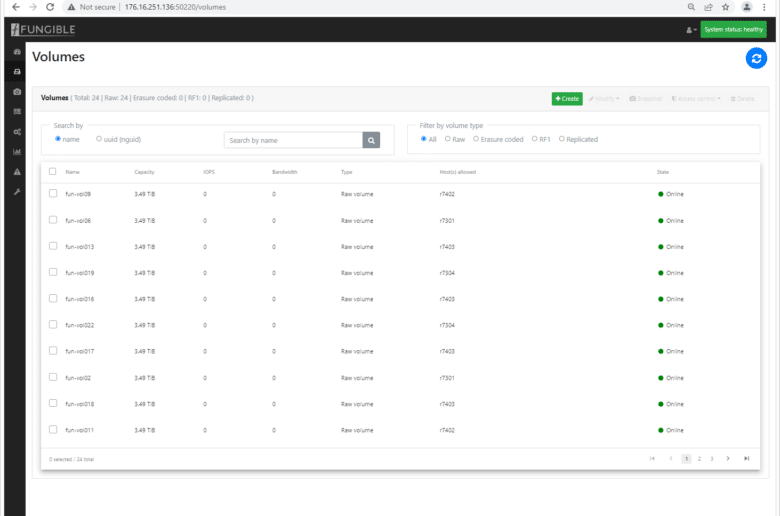The image size is (780, 516).
Task: Click the Snapshot button
Action: pyautogui.click(x=646, y=99)
